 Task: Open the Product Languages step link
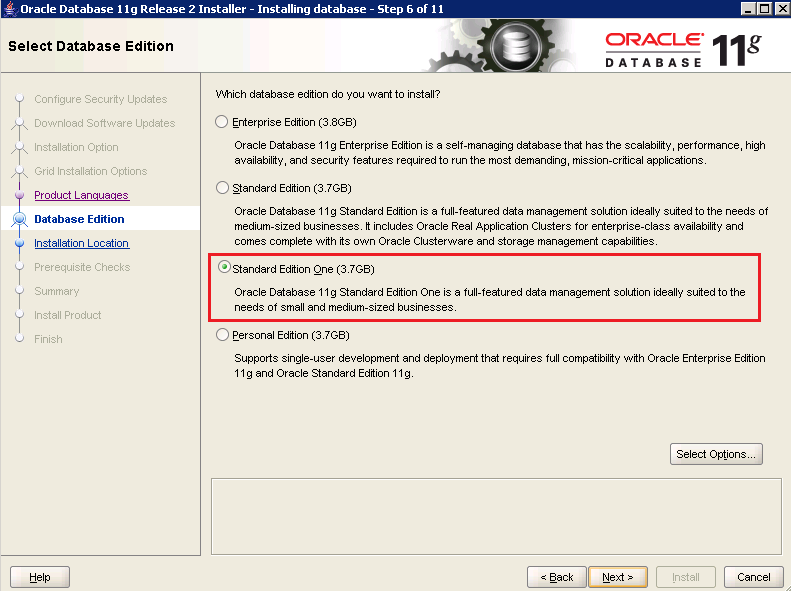(81, 195)
